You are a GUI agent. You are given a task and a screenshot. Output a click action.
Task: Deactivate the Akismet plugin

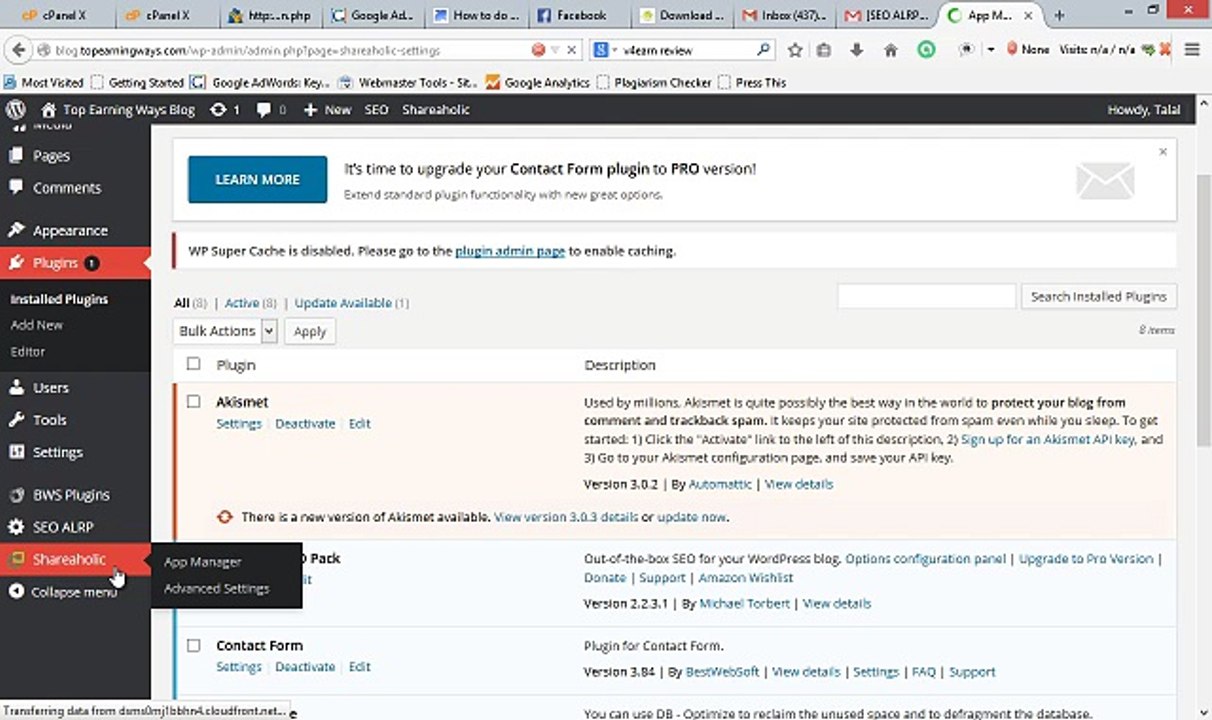305,423
